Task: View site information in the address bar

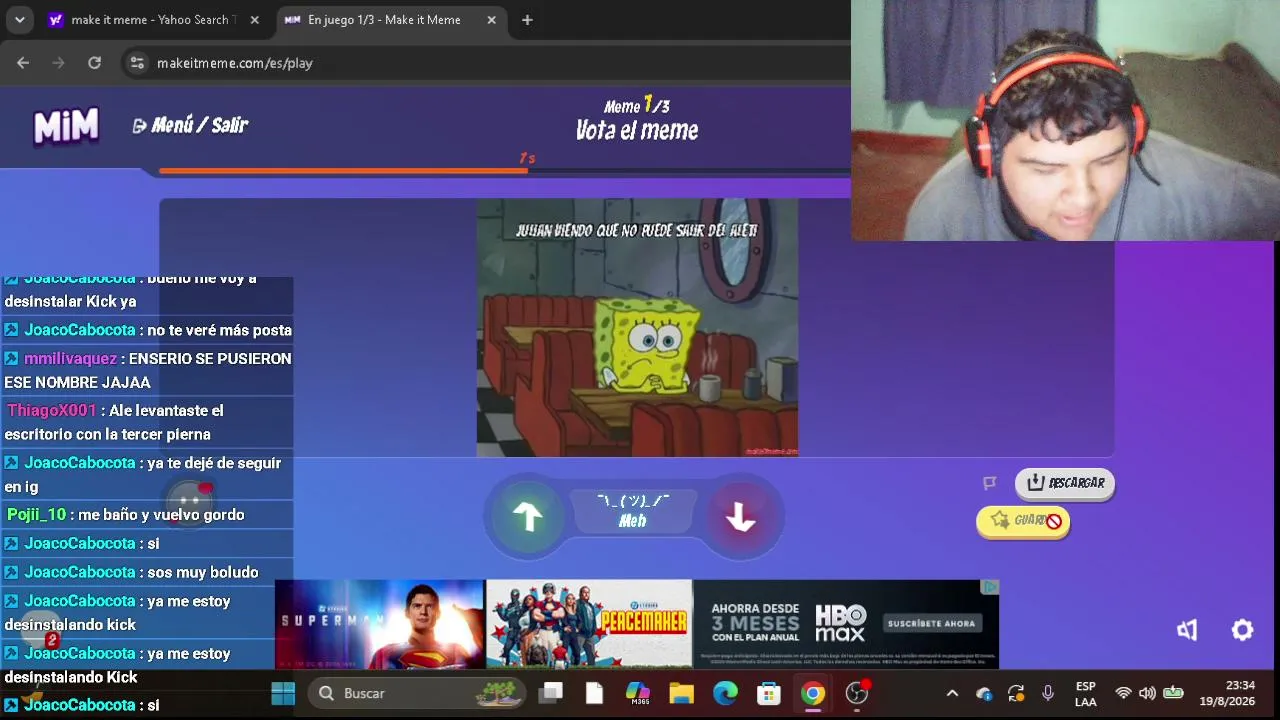Action: coord(137,63)
